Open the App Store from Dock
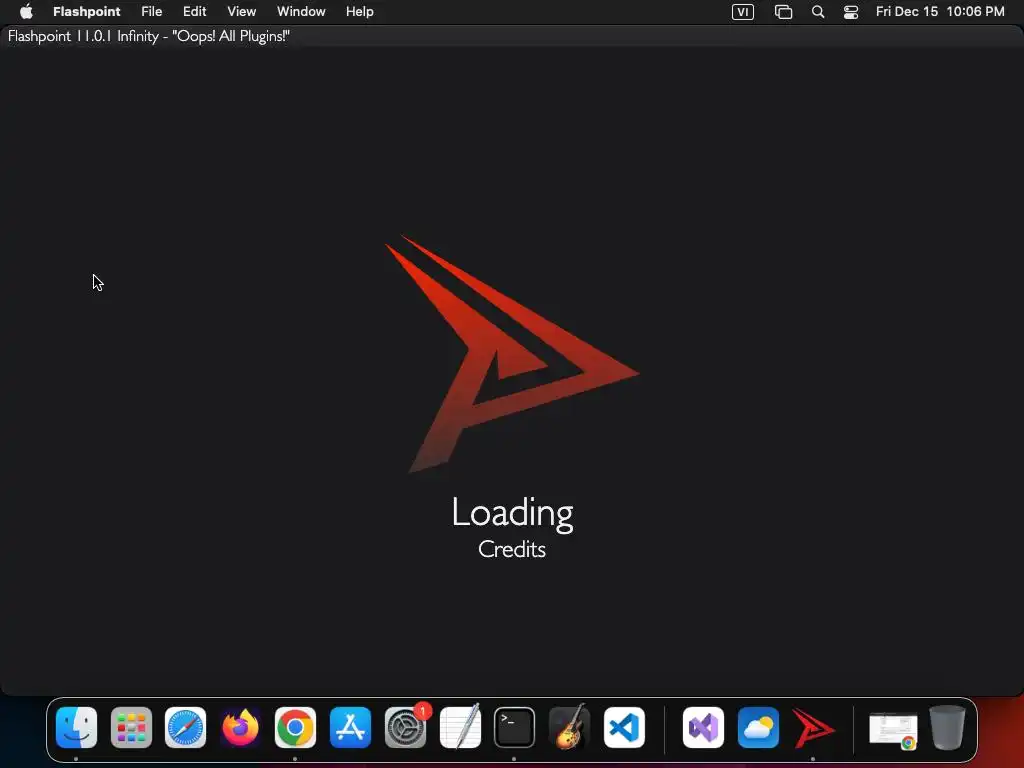 tap(350, 728)
